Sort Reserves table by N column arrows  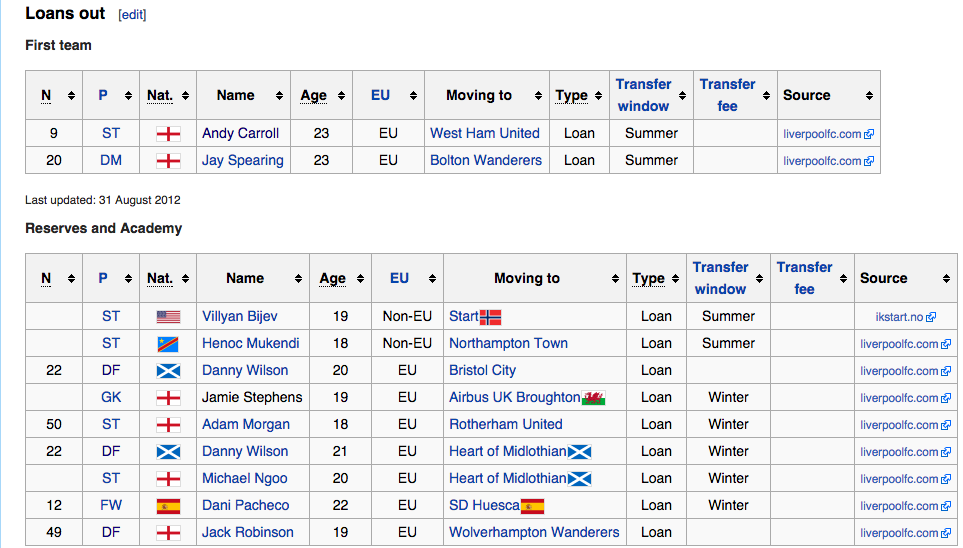(x=71, y=278)
